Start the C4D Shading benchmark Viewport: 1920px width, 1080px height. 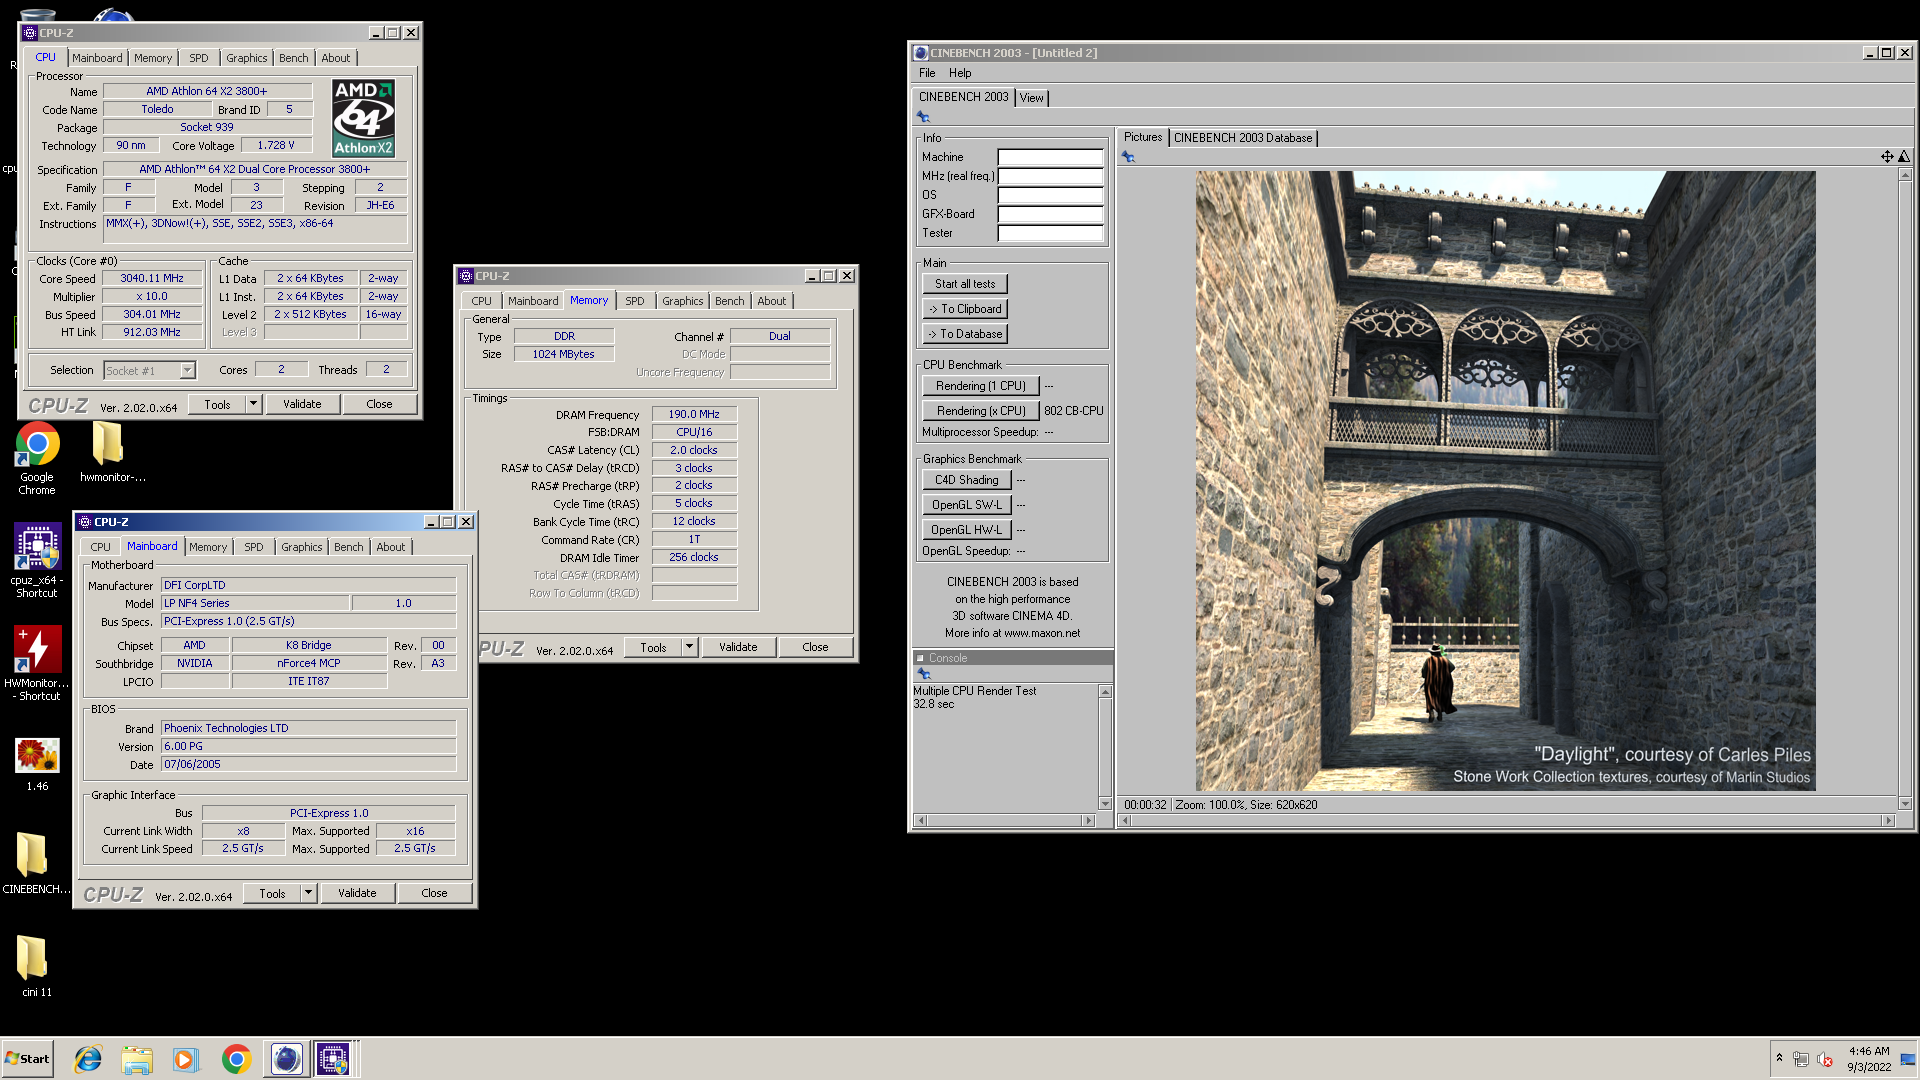(x=967, y=480)
